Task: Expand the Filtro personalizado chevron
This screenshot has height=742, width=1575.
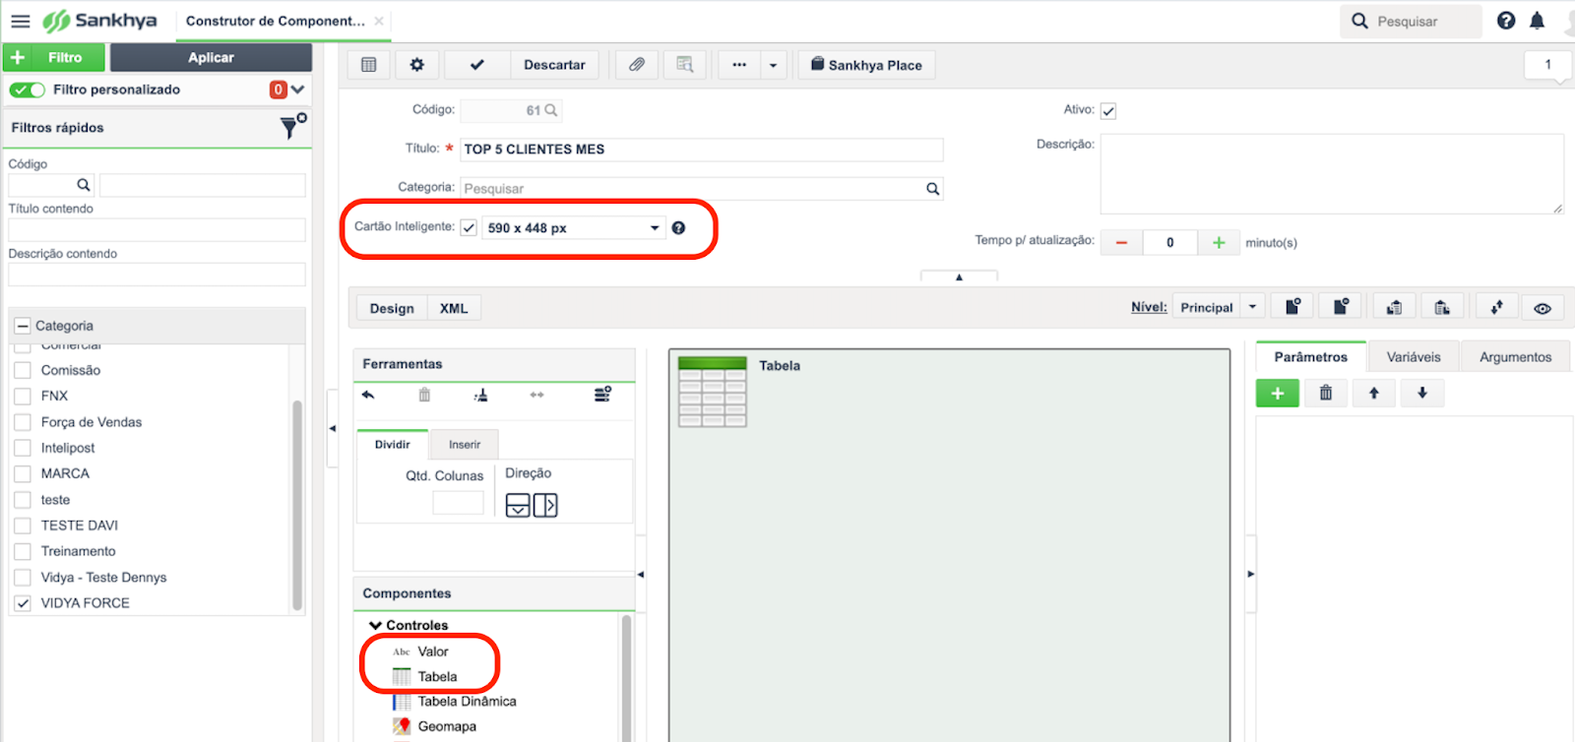Action: (x=298, y=90)
